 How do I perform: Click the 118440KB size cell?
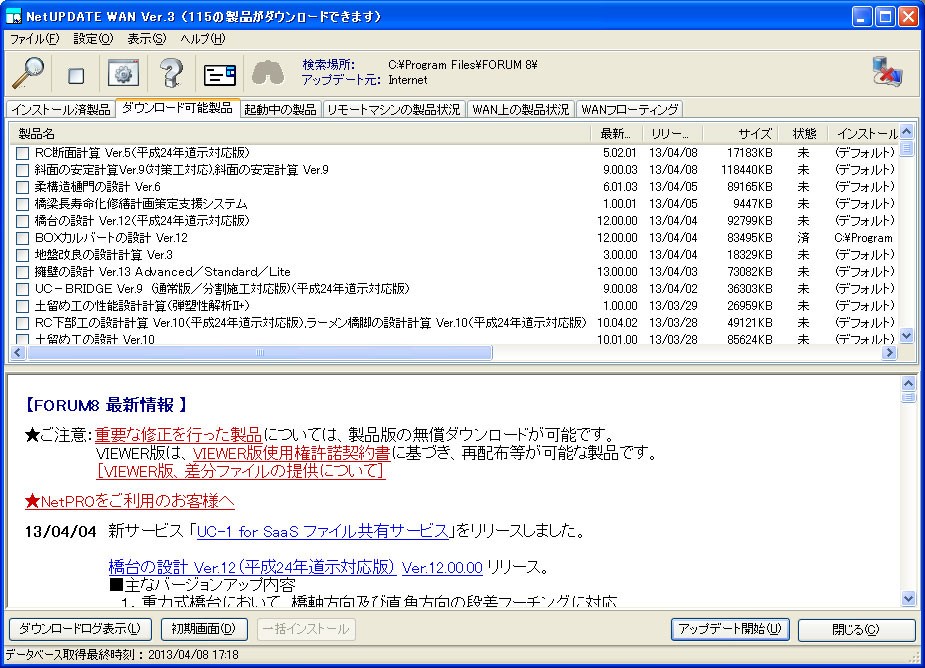(746, 171)
